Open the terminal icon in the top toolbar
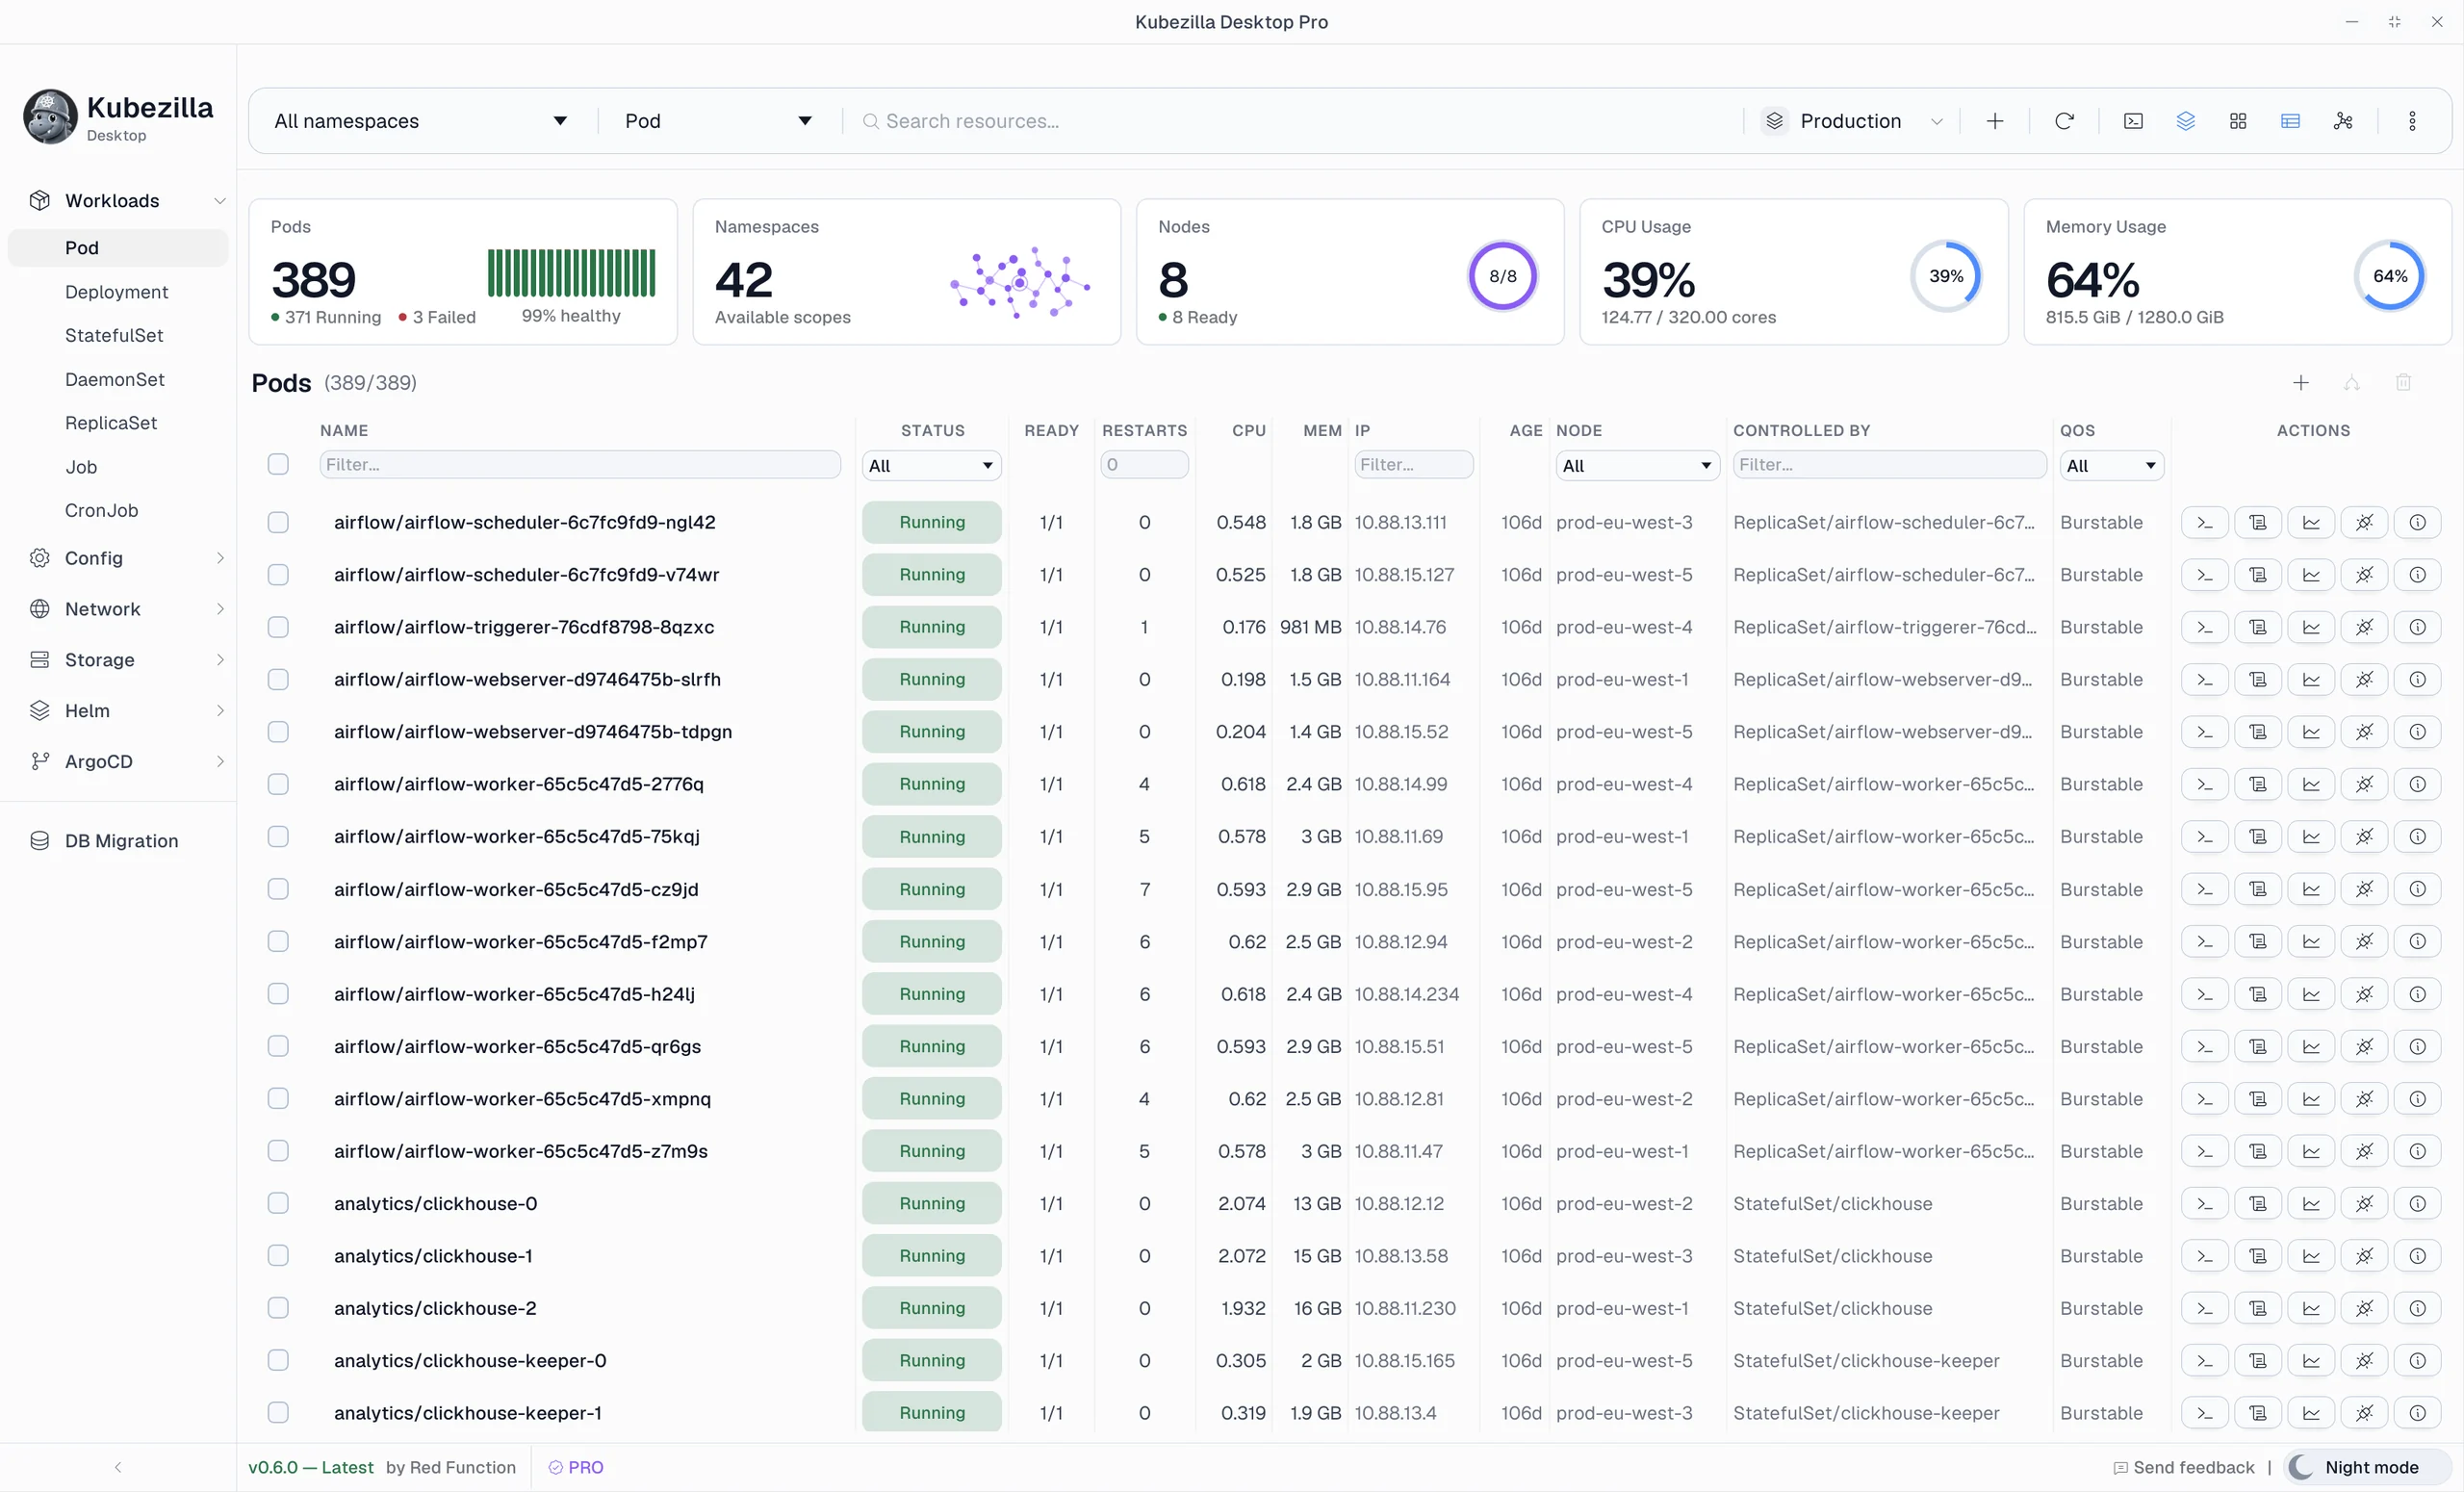The width and height of the screenshot is (2464, 1492). pos(2133,121)
